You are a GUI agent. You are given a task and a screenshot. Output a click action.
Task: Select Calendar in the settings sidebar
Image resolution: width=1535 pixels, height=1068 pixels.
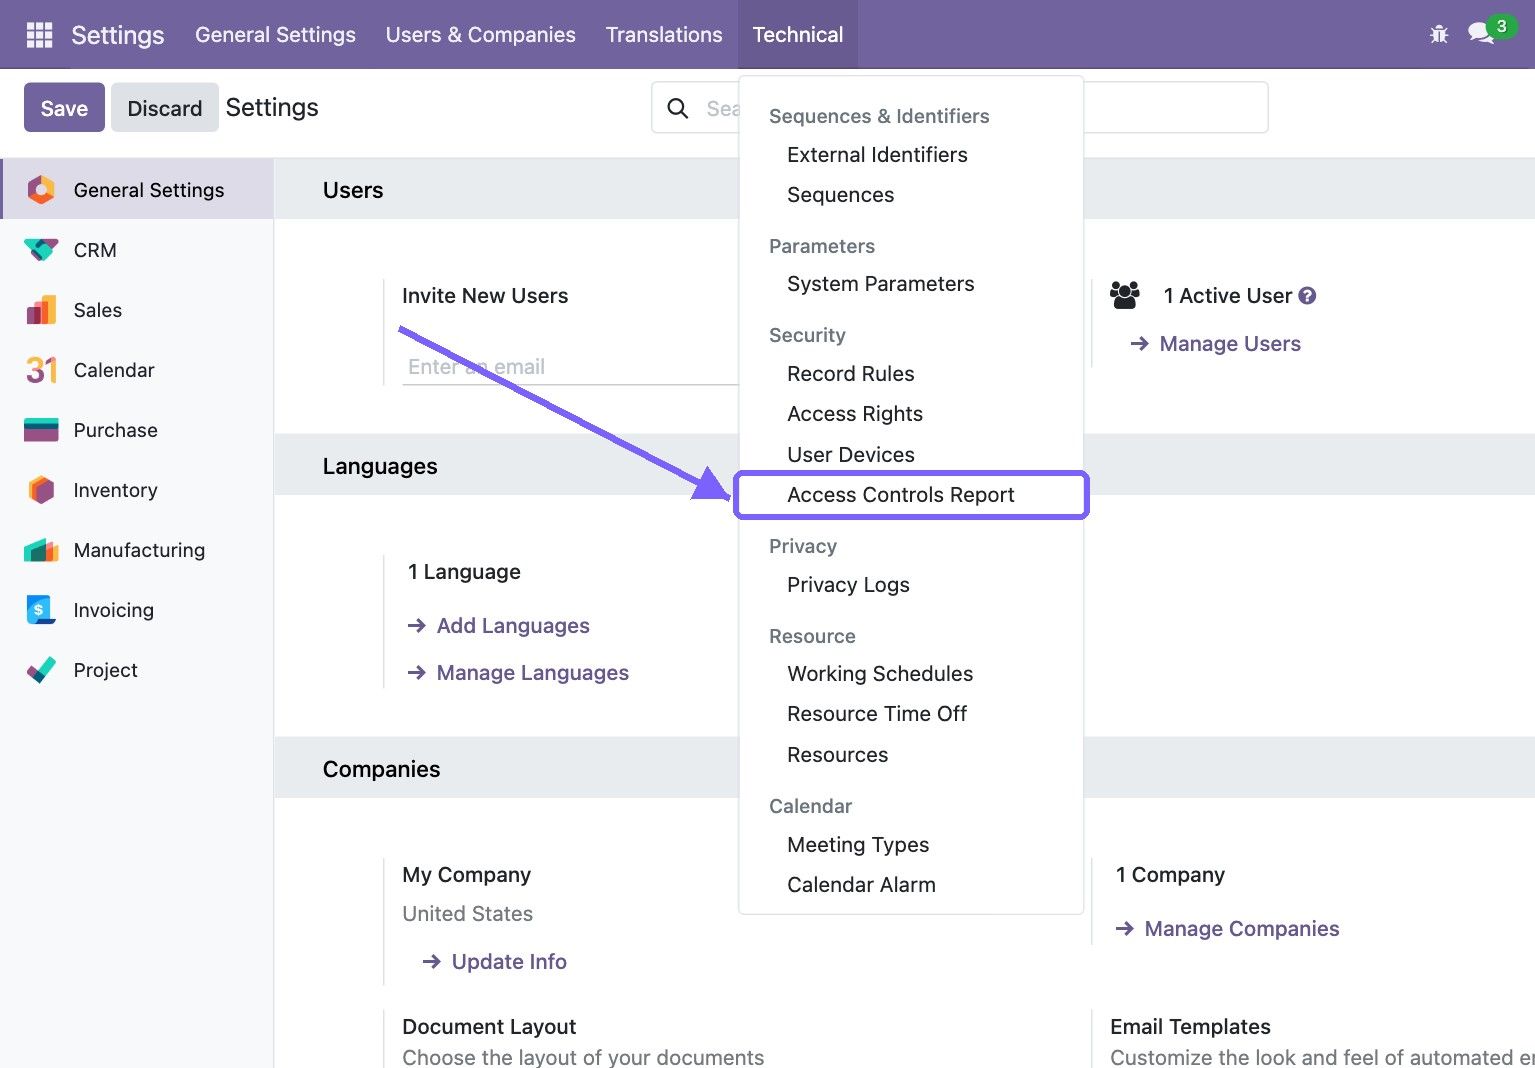coord(137,370)
